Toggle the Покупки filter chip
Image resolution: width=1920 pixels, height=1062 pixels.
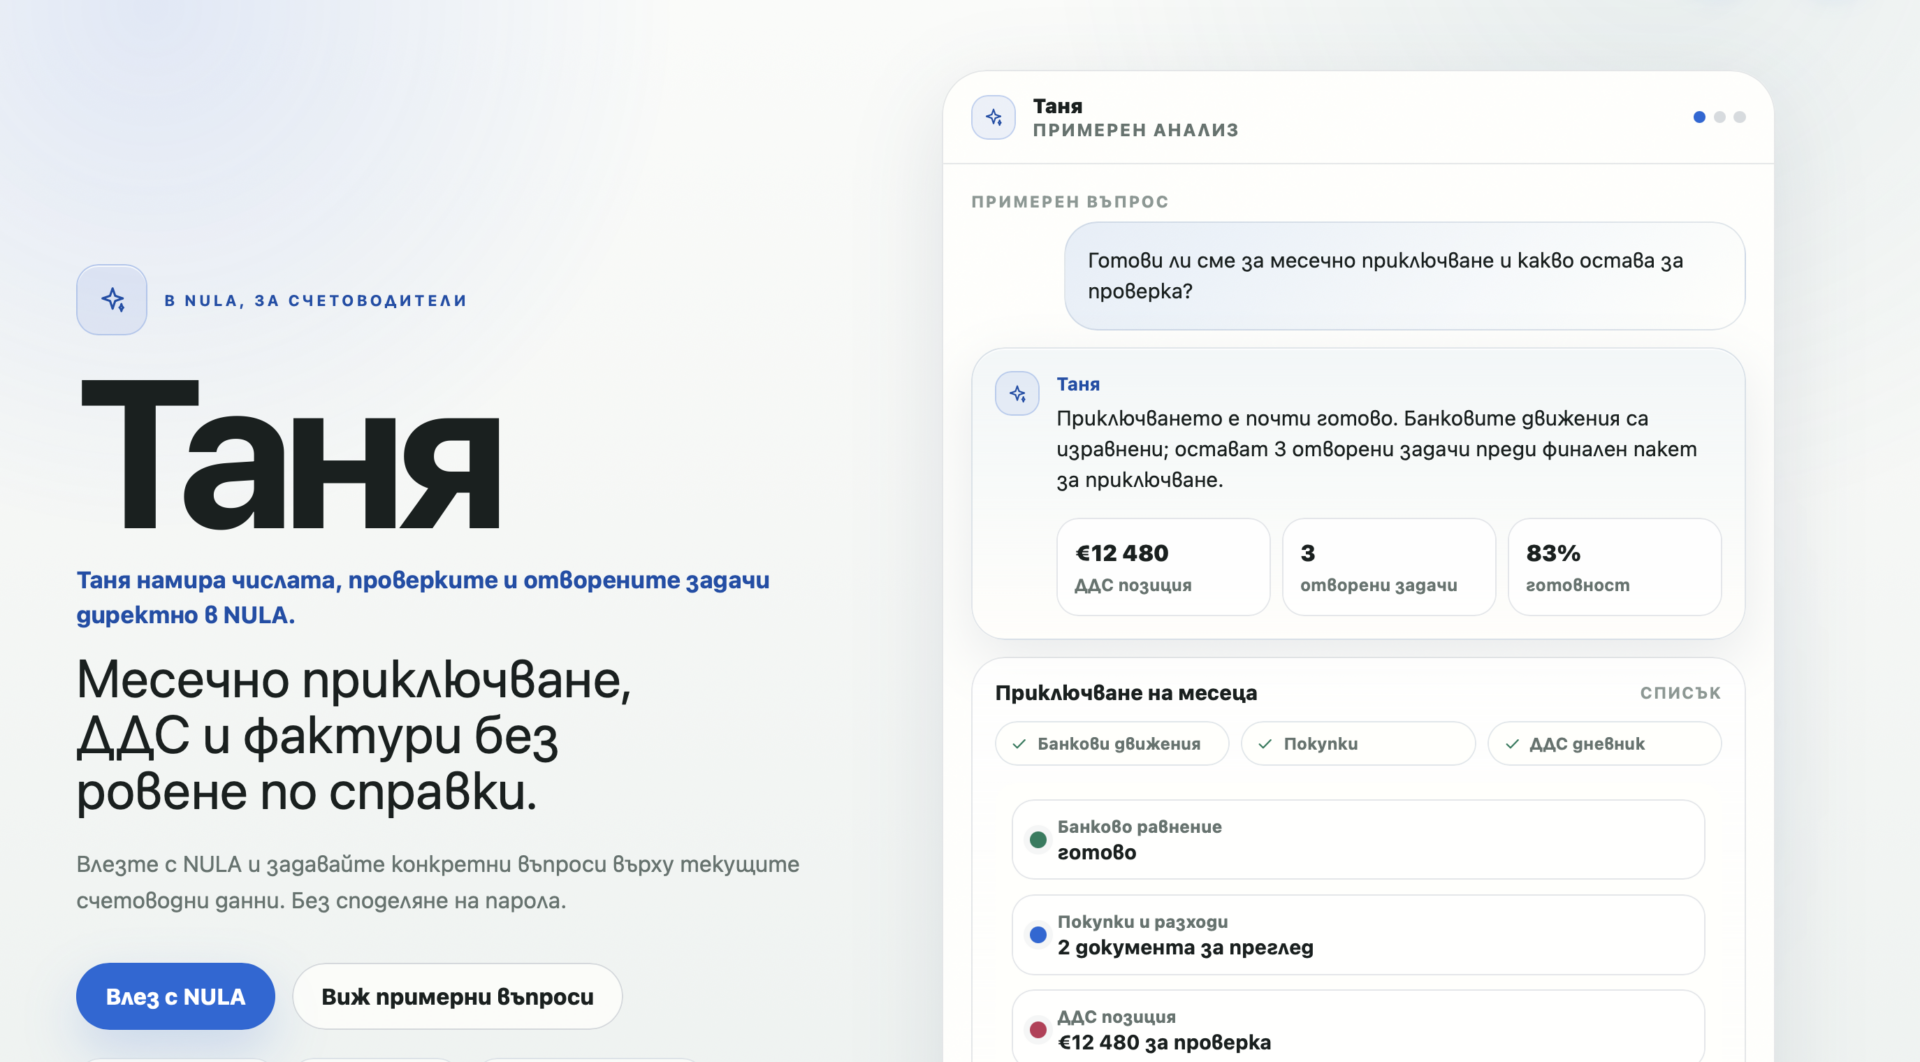pyautogui.click(x=1358, y=744)
